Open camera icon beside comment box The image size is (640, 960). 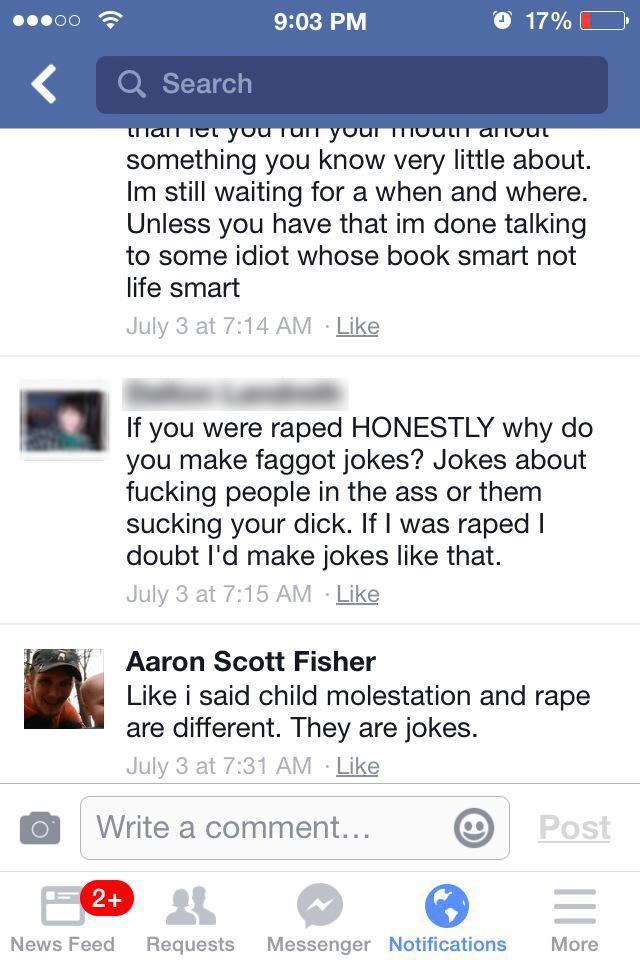[40, 828]
